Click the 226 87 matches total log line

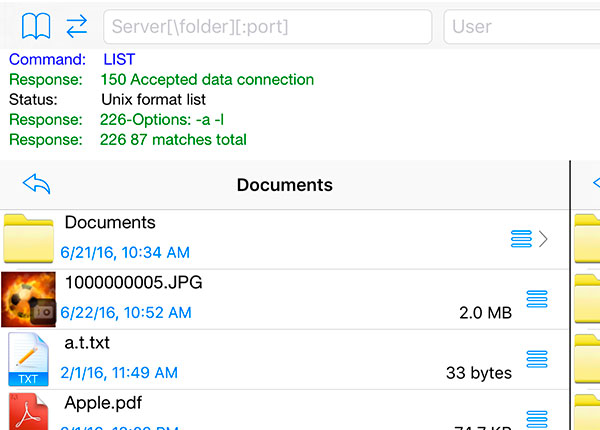click(173, 140)
